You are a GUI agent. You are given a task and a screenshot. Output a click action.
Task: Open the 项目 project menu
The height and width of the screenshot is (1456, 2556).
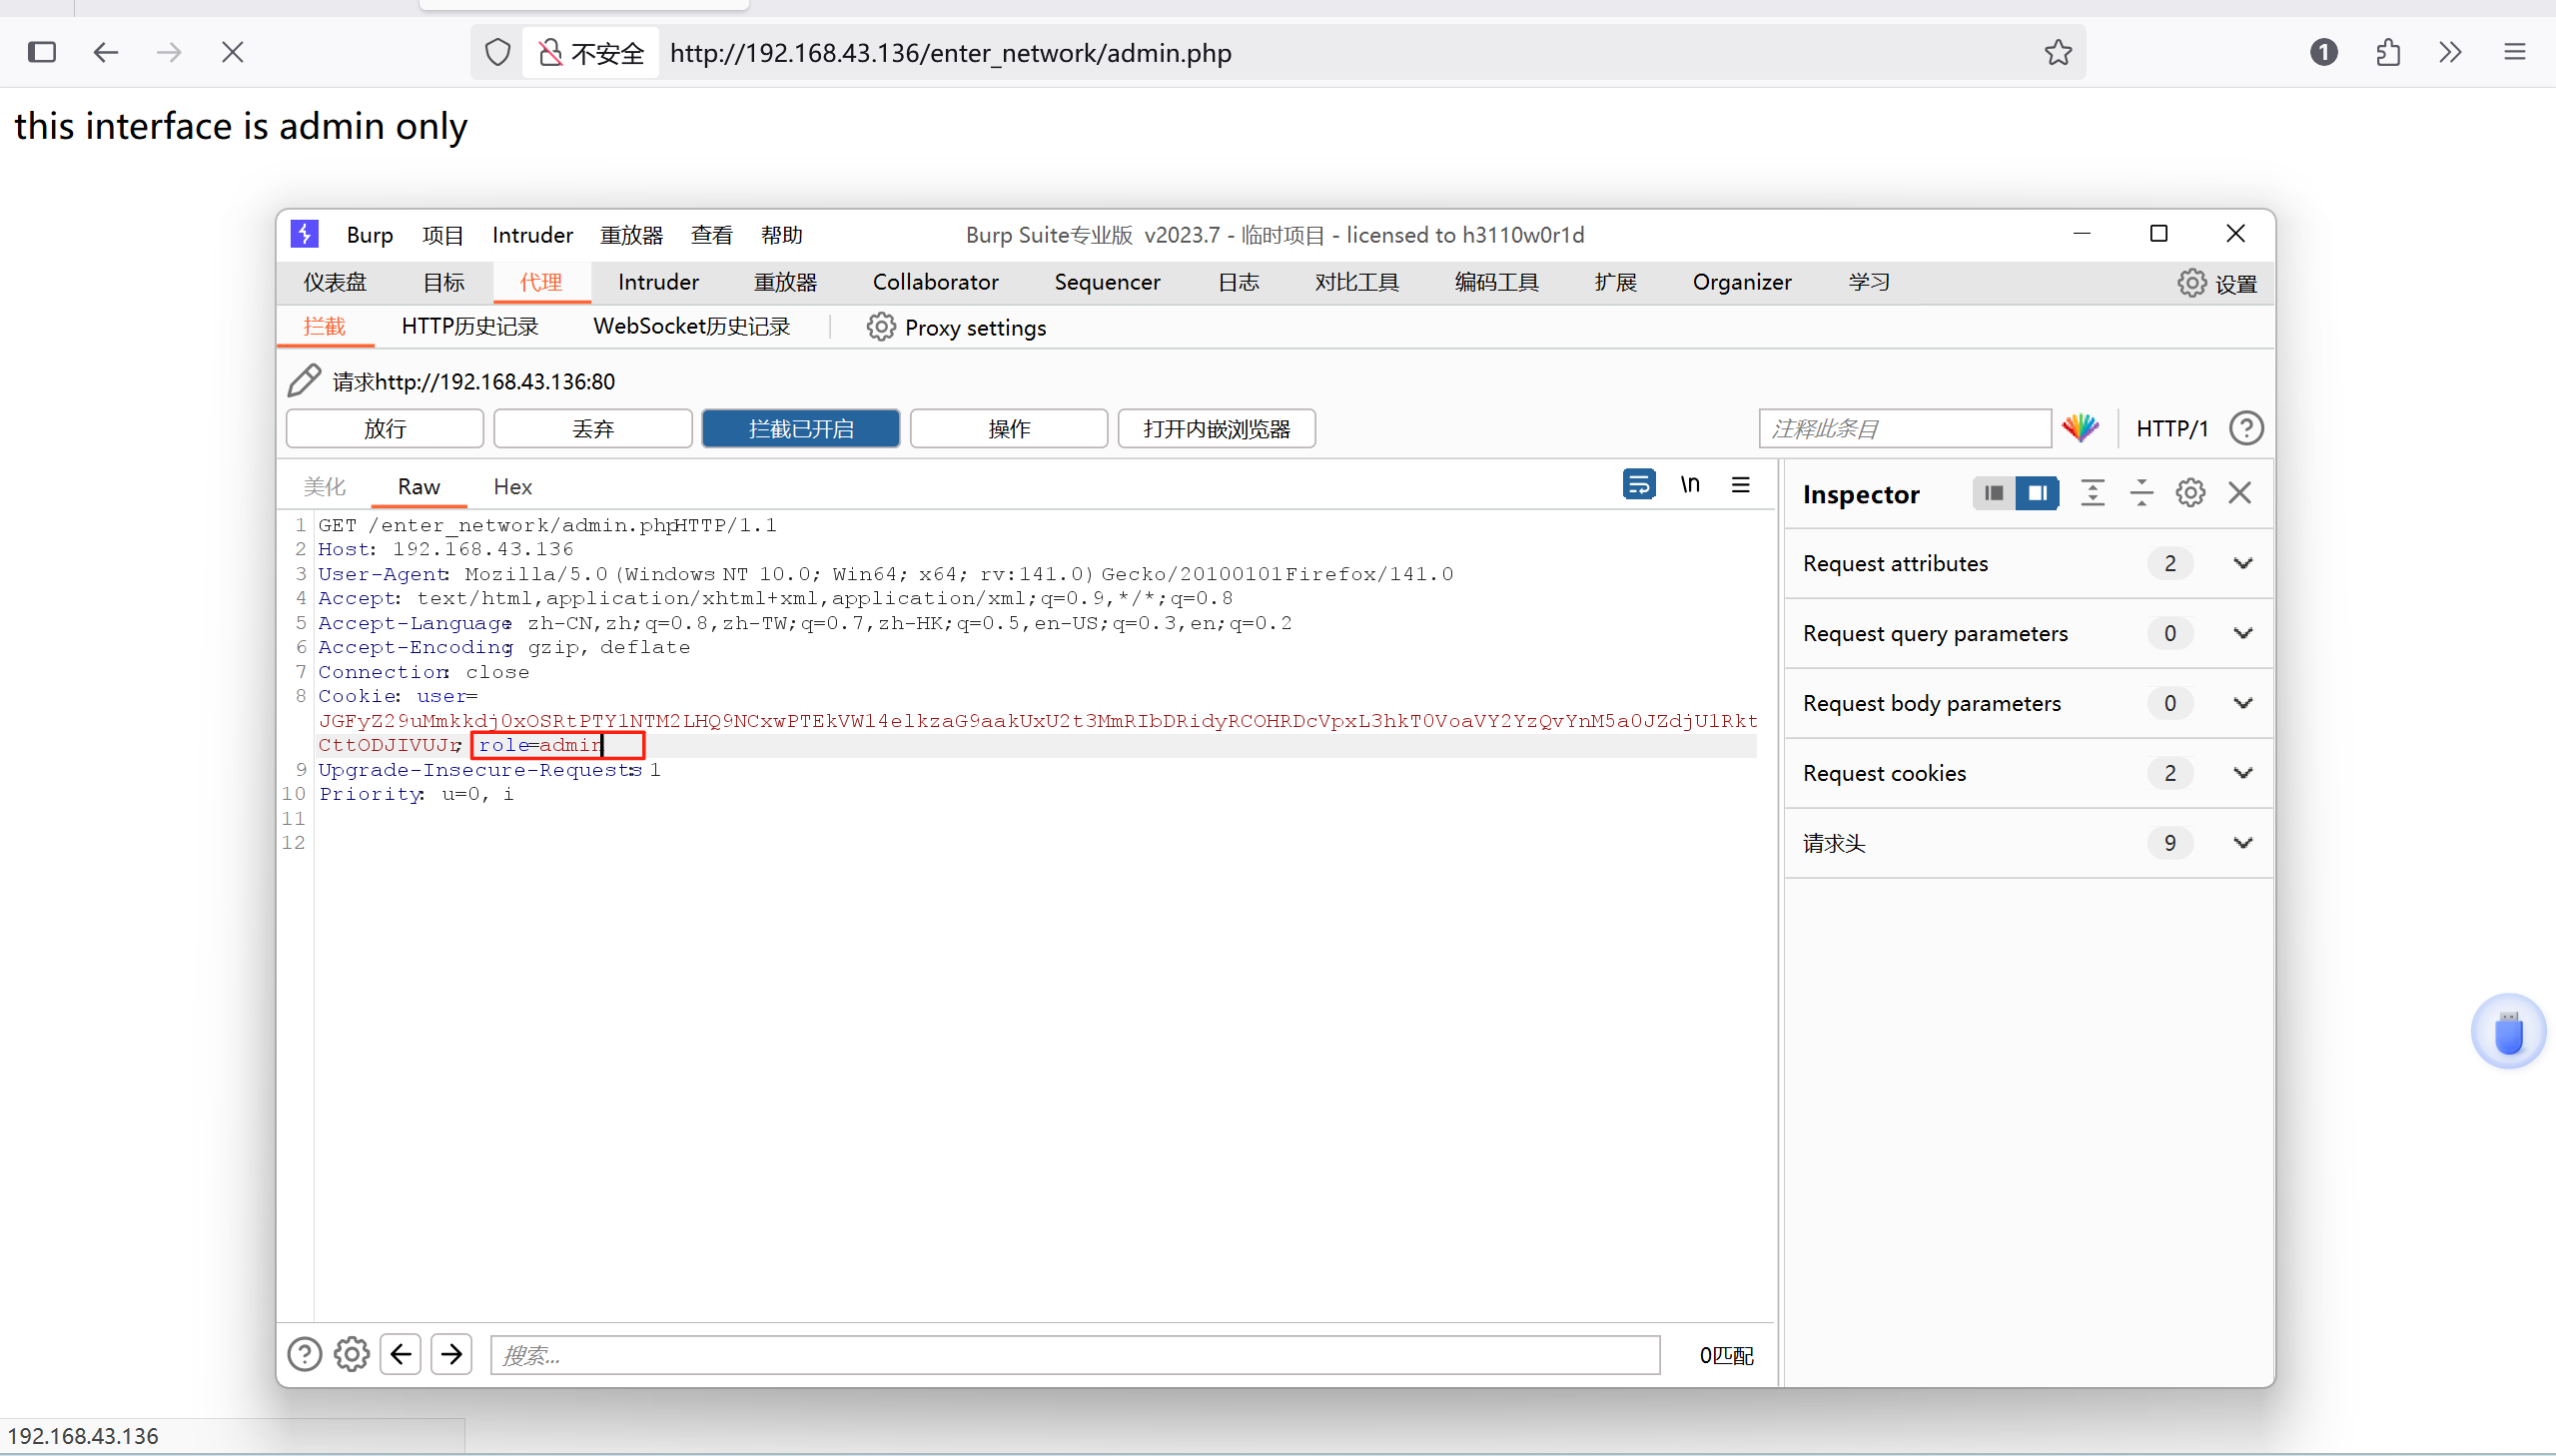click(442, 235)
